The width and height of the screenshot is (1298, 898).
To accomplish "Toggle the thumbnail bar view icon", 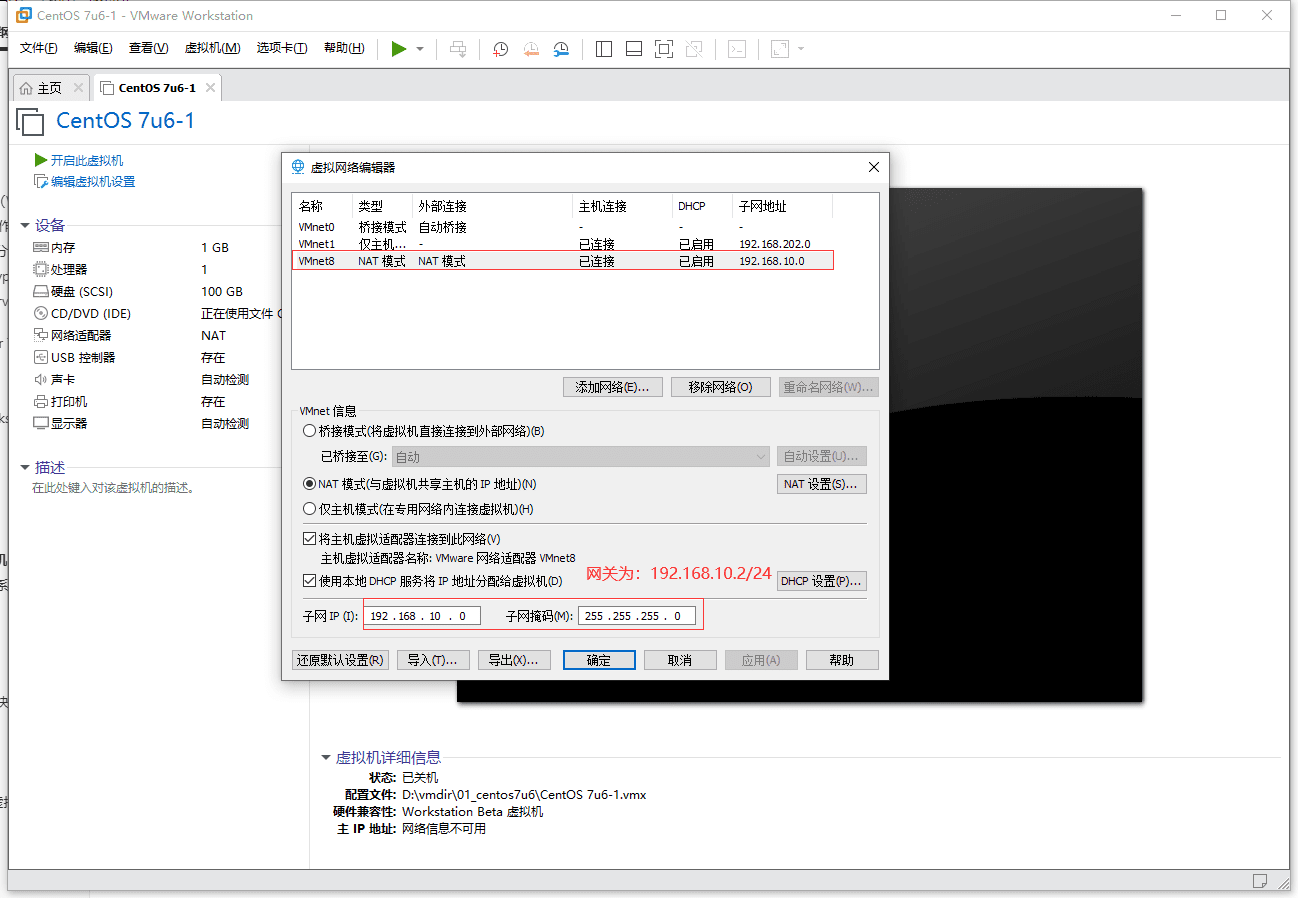I will tap(633, 49).
